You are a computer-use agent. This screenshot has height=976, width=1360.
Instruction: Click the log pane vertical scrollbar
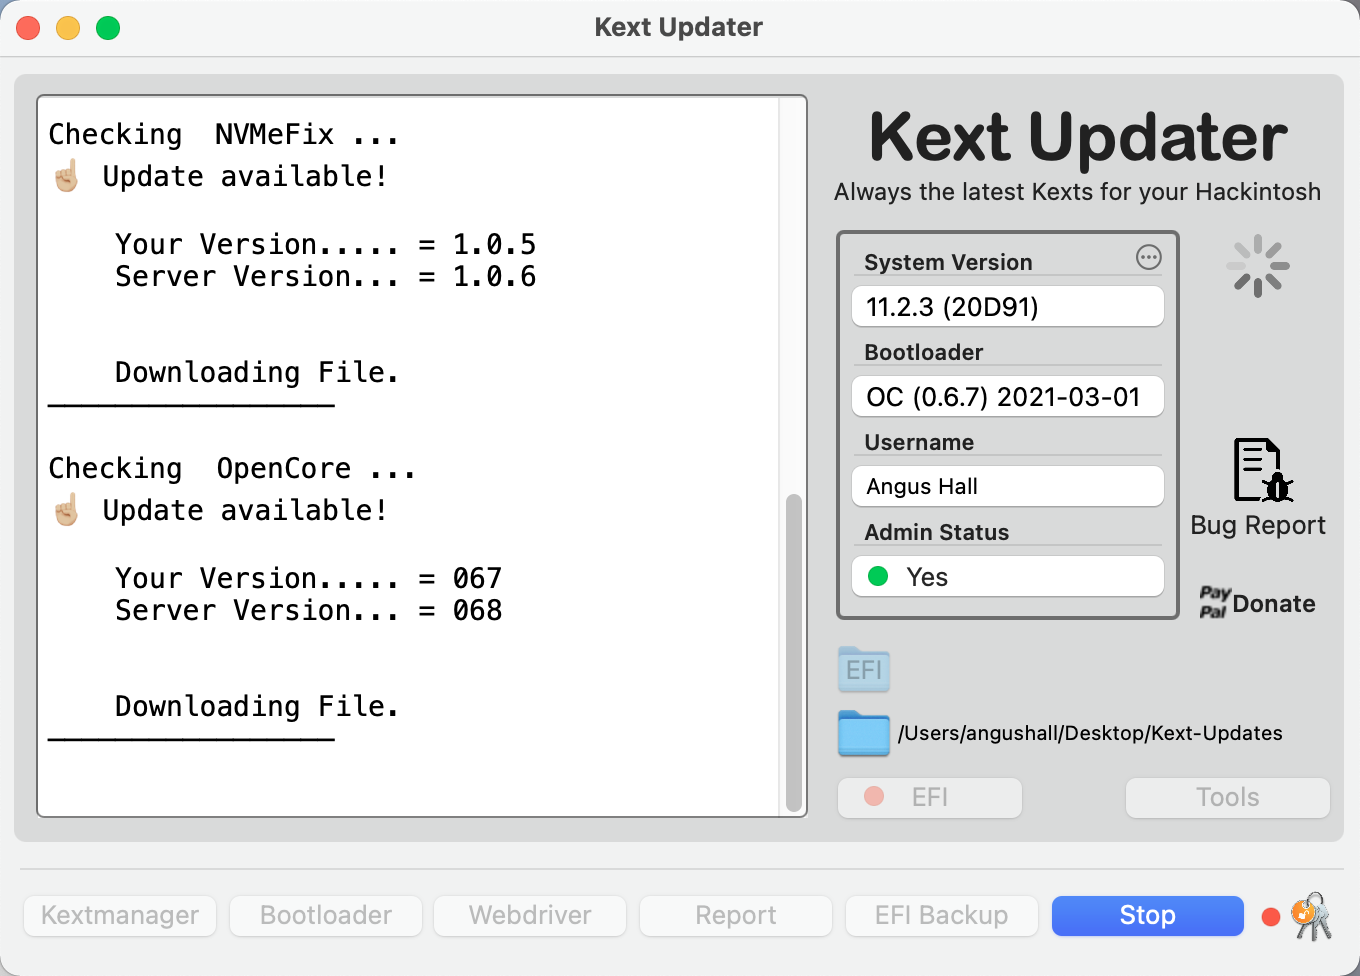click(794, 652)
